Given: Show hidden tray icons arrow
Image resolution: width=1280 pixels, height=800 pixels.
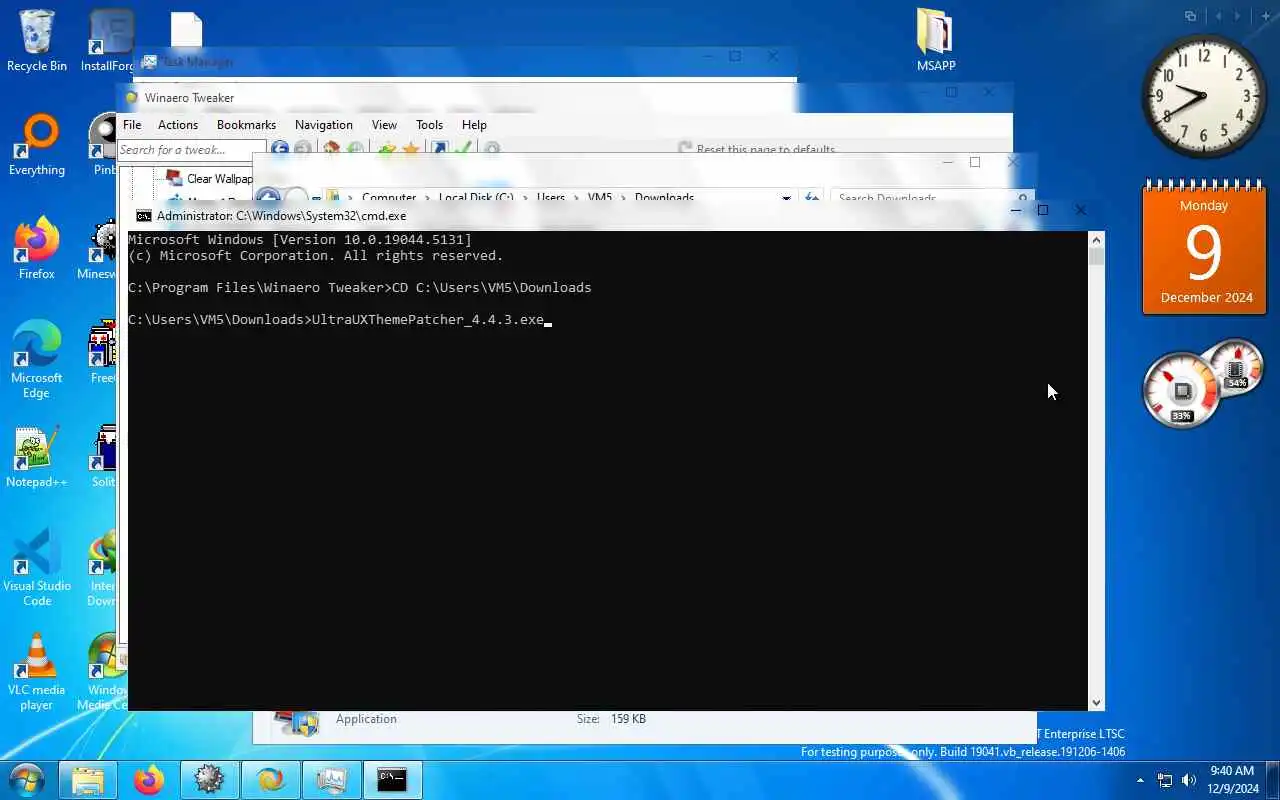Looking at the screenshot, I should [x=1140, y=780].
